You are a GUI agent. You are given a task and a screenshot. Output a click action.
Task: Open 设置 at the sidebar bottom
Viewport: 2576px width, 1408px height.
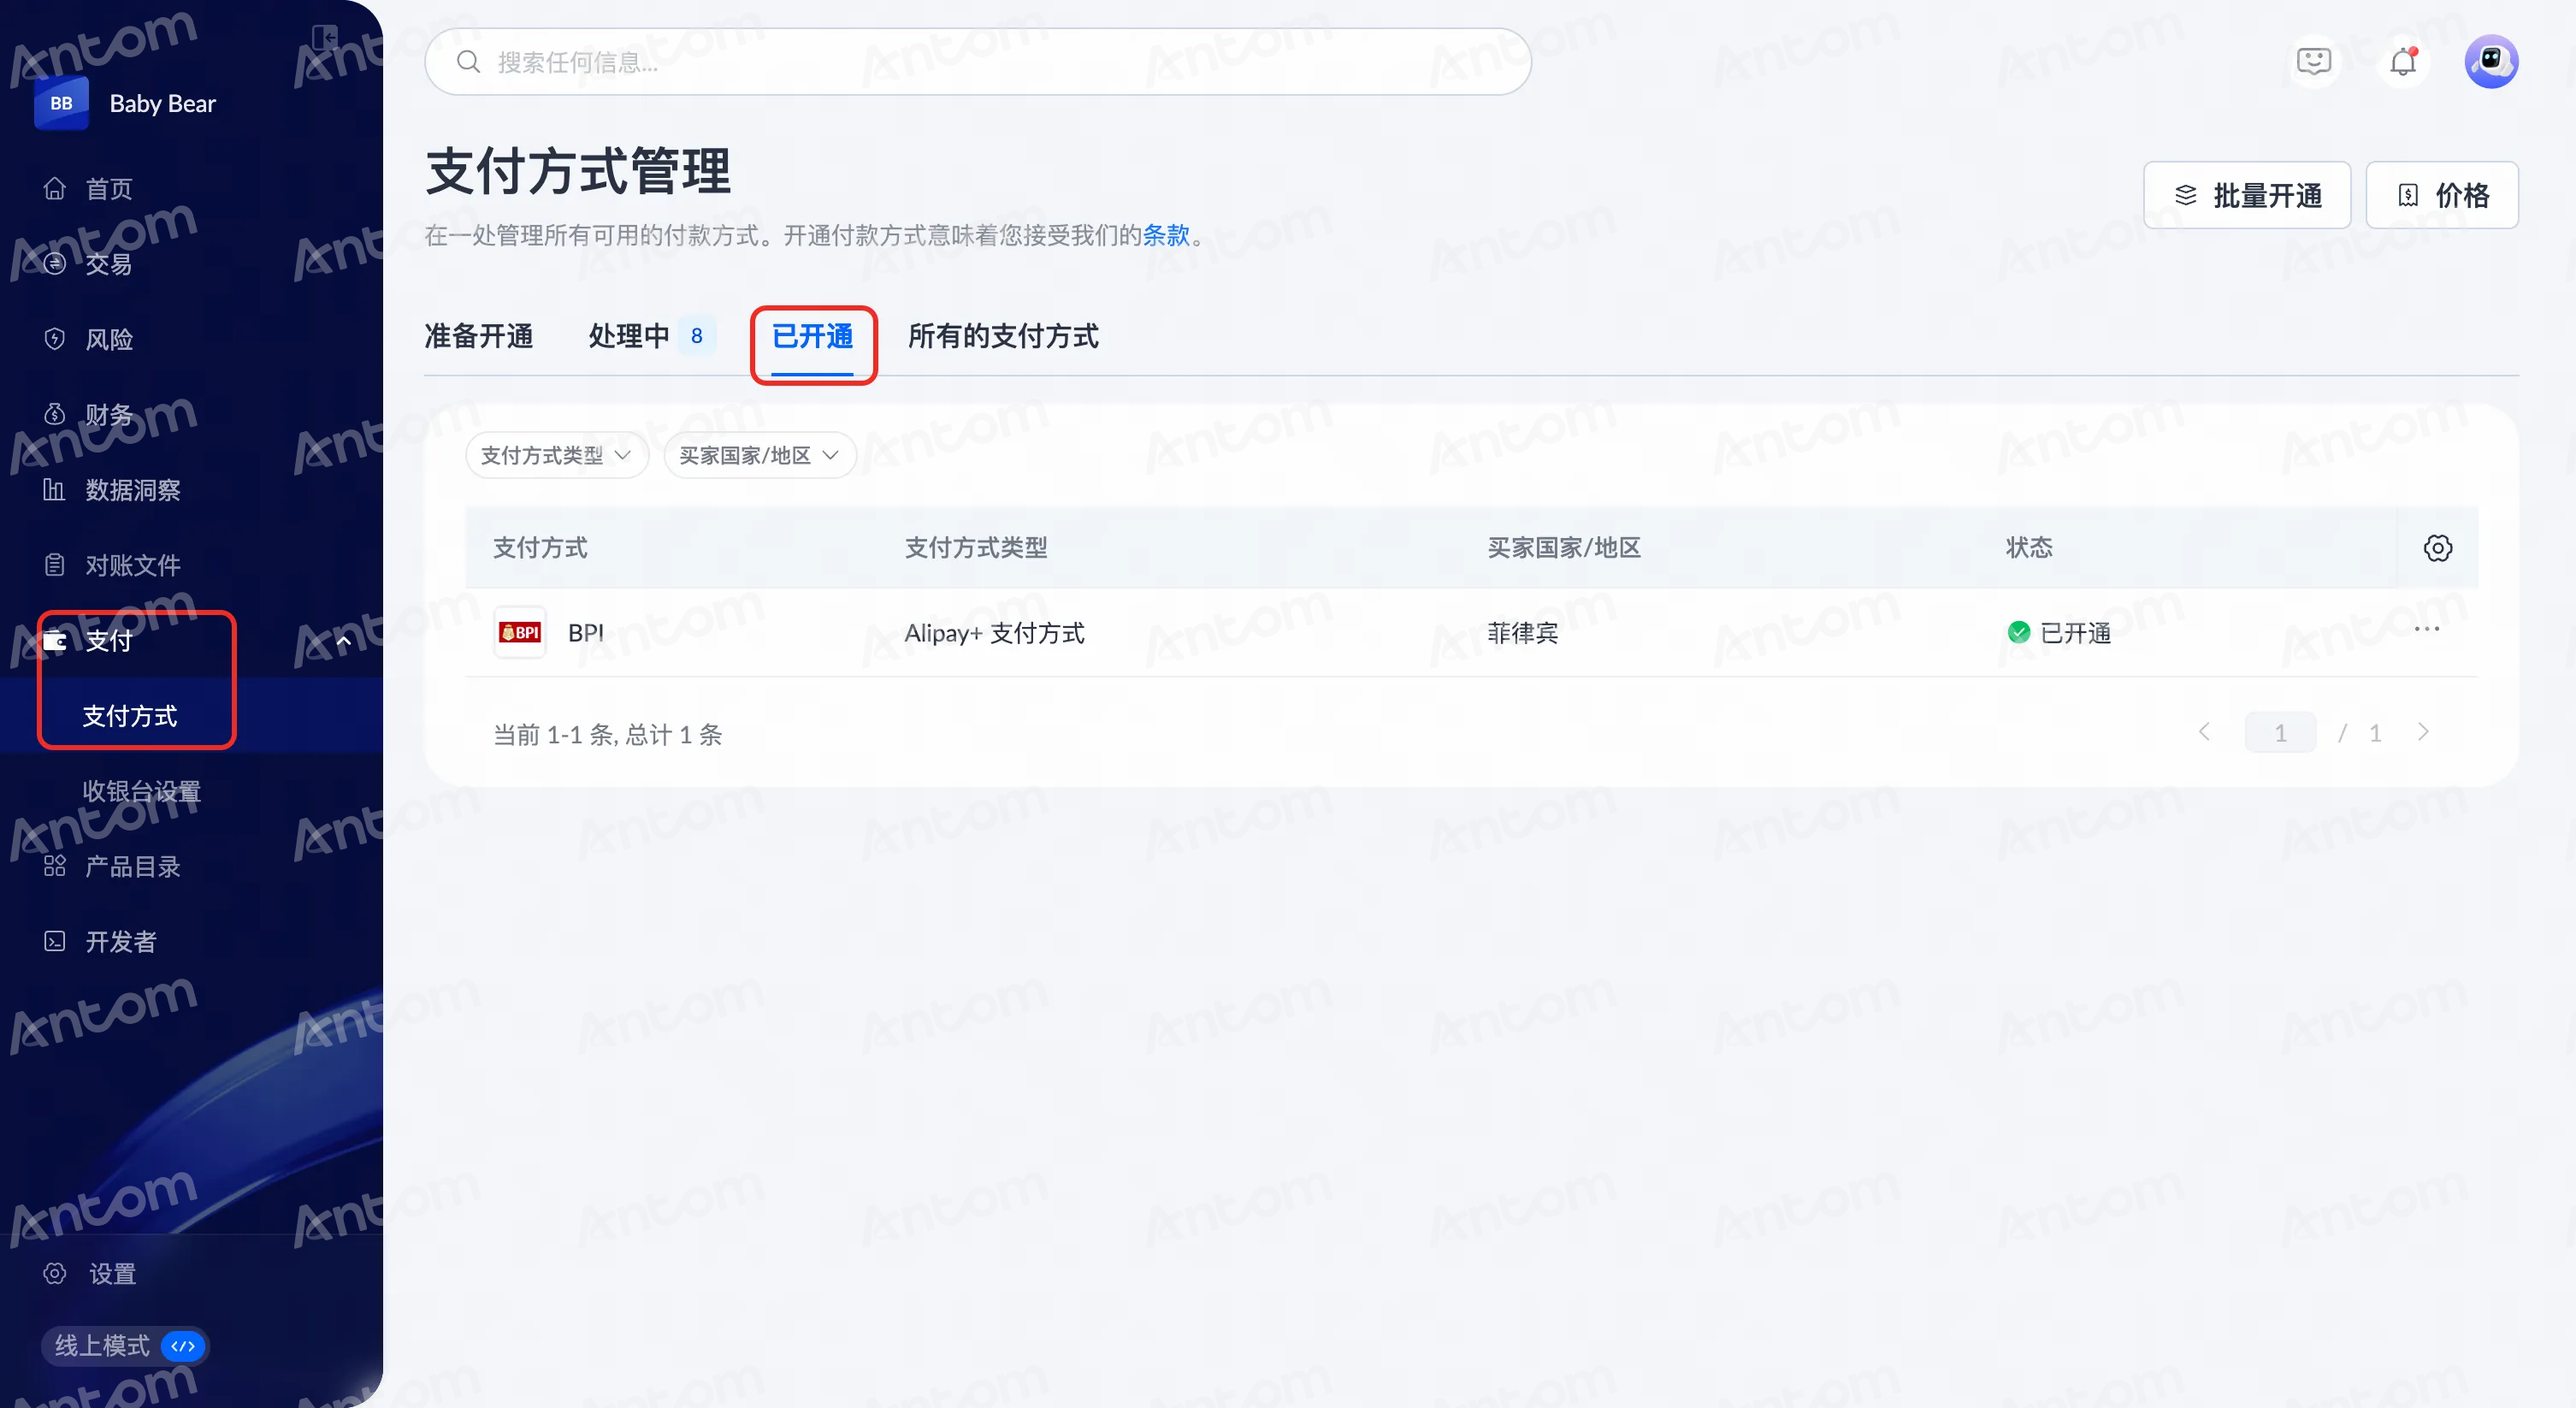(x=112, y=1273)
